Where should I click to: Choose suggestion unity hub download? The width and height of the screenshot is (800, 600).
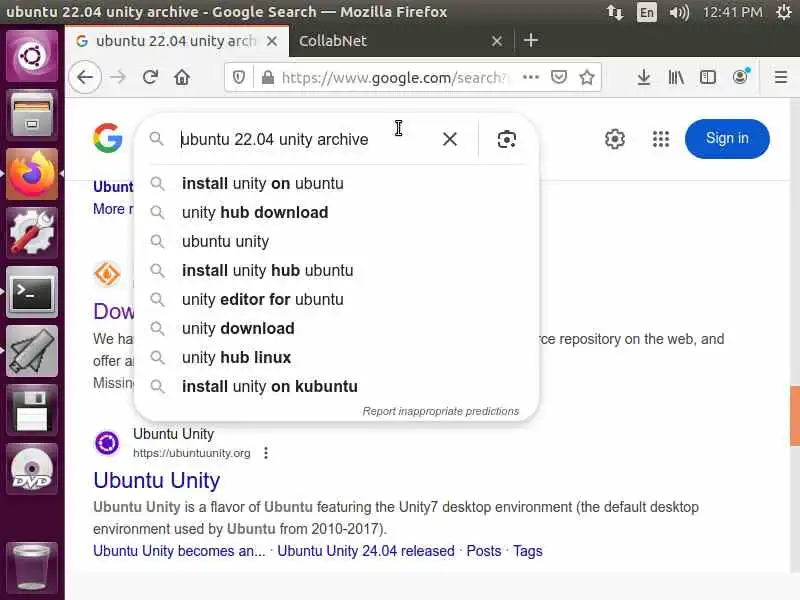[x=336, y=213]
